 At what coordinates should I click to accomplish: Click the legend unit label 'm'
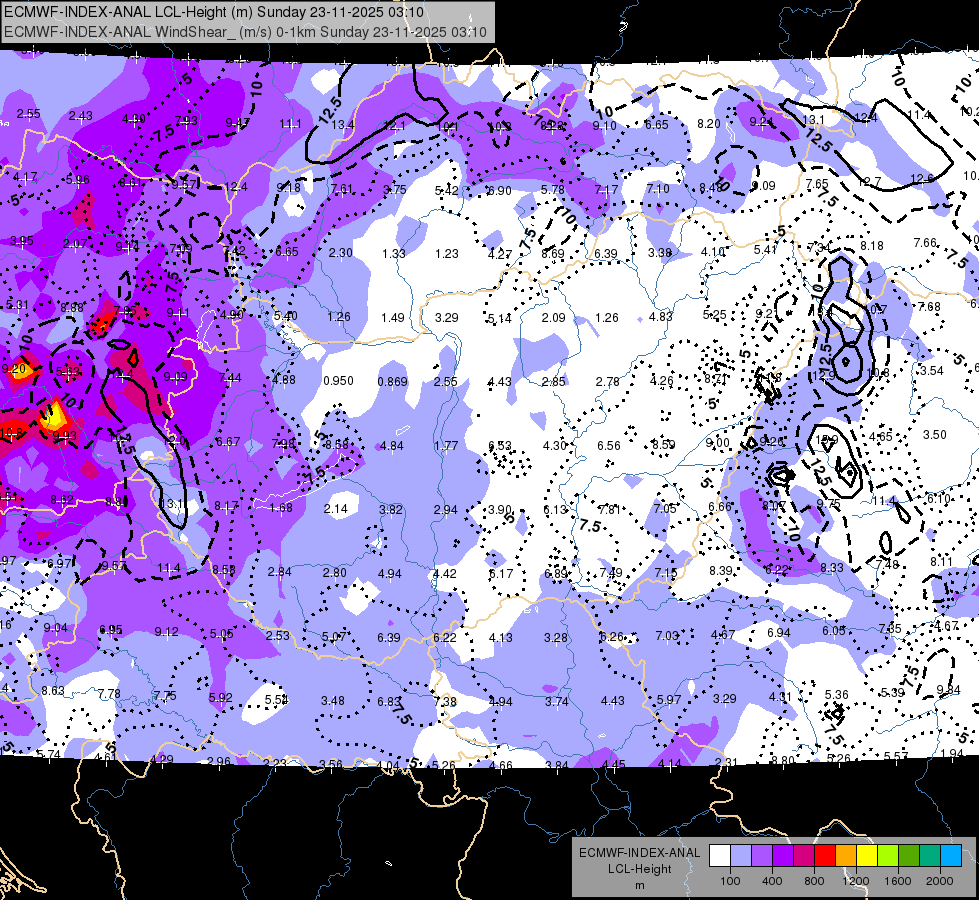(x=639, y=886)
